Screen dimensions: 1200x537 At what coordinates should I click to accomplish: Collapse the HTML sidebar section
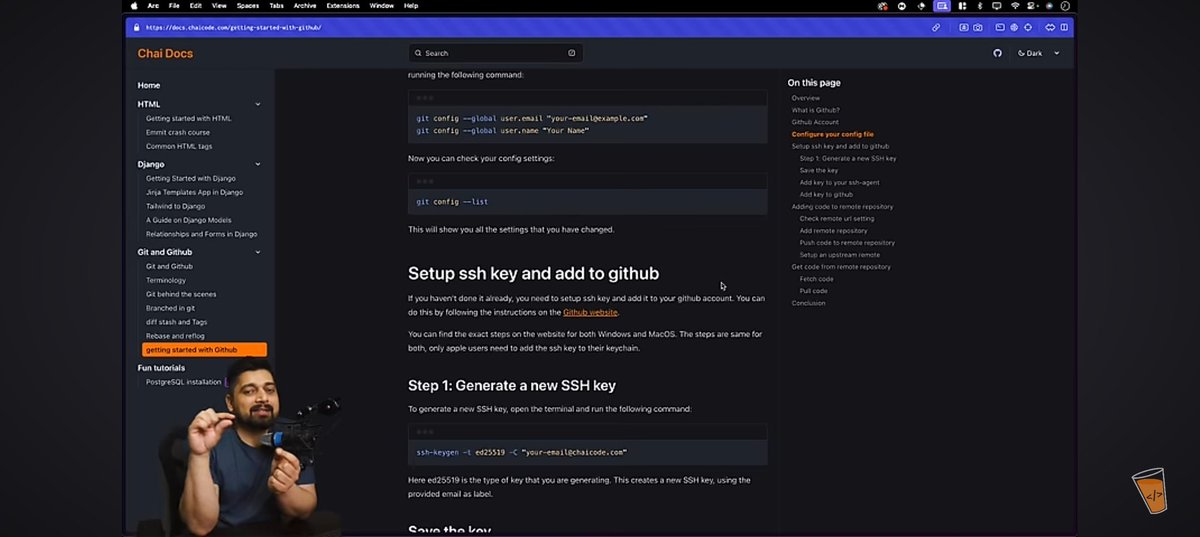pyautogui.click(x=257, y=104)
